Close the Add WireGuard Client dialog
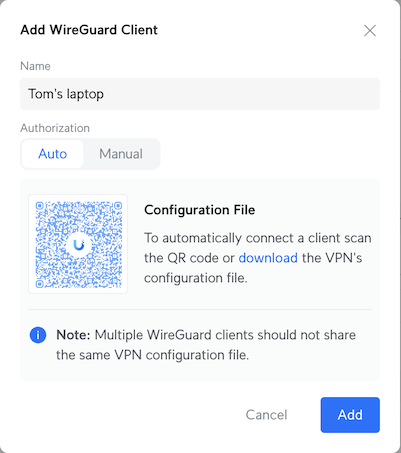The image size is (401, 453). (370, 31)
